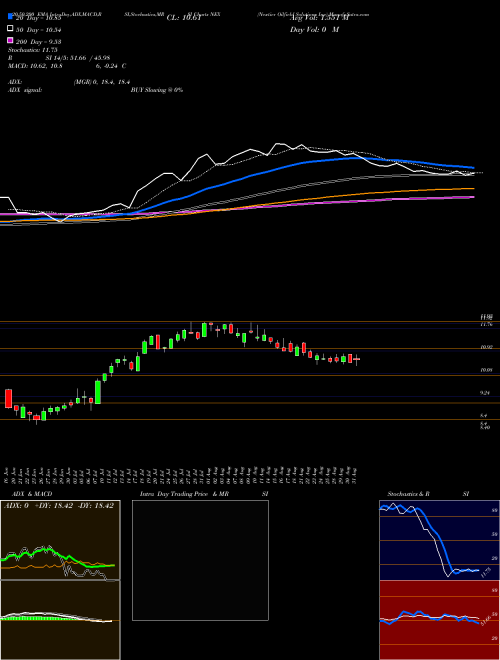The height and width of the screenshot is (660, 500).
Task: Click the 10.08 price axis label
Action: coord(486,370)
